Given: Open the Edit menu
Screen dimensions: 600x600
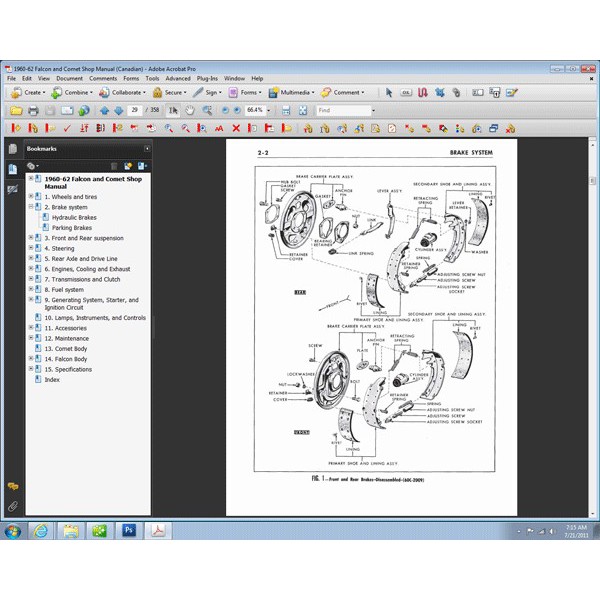Looking at the screenshot, I should 27,78.
